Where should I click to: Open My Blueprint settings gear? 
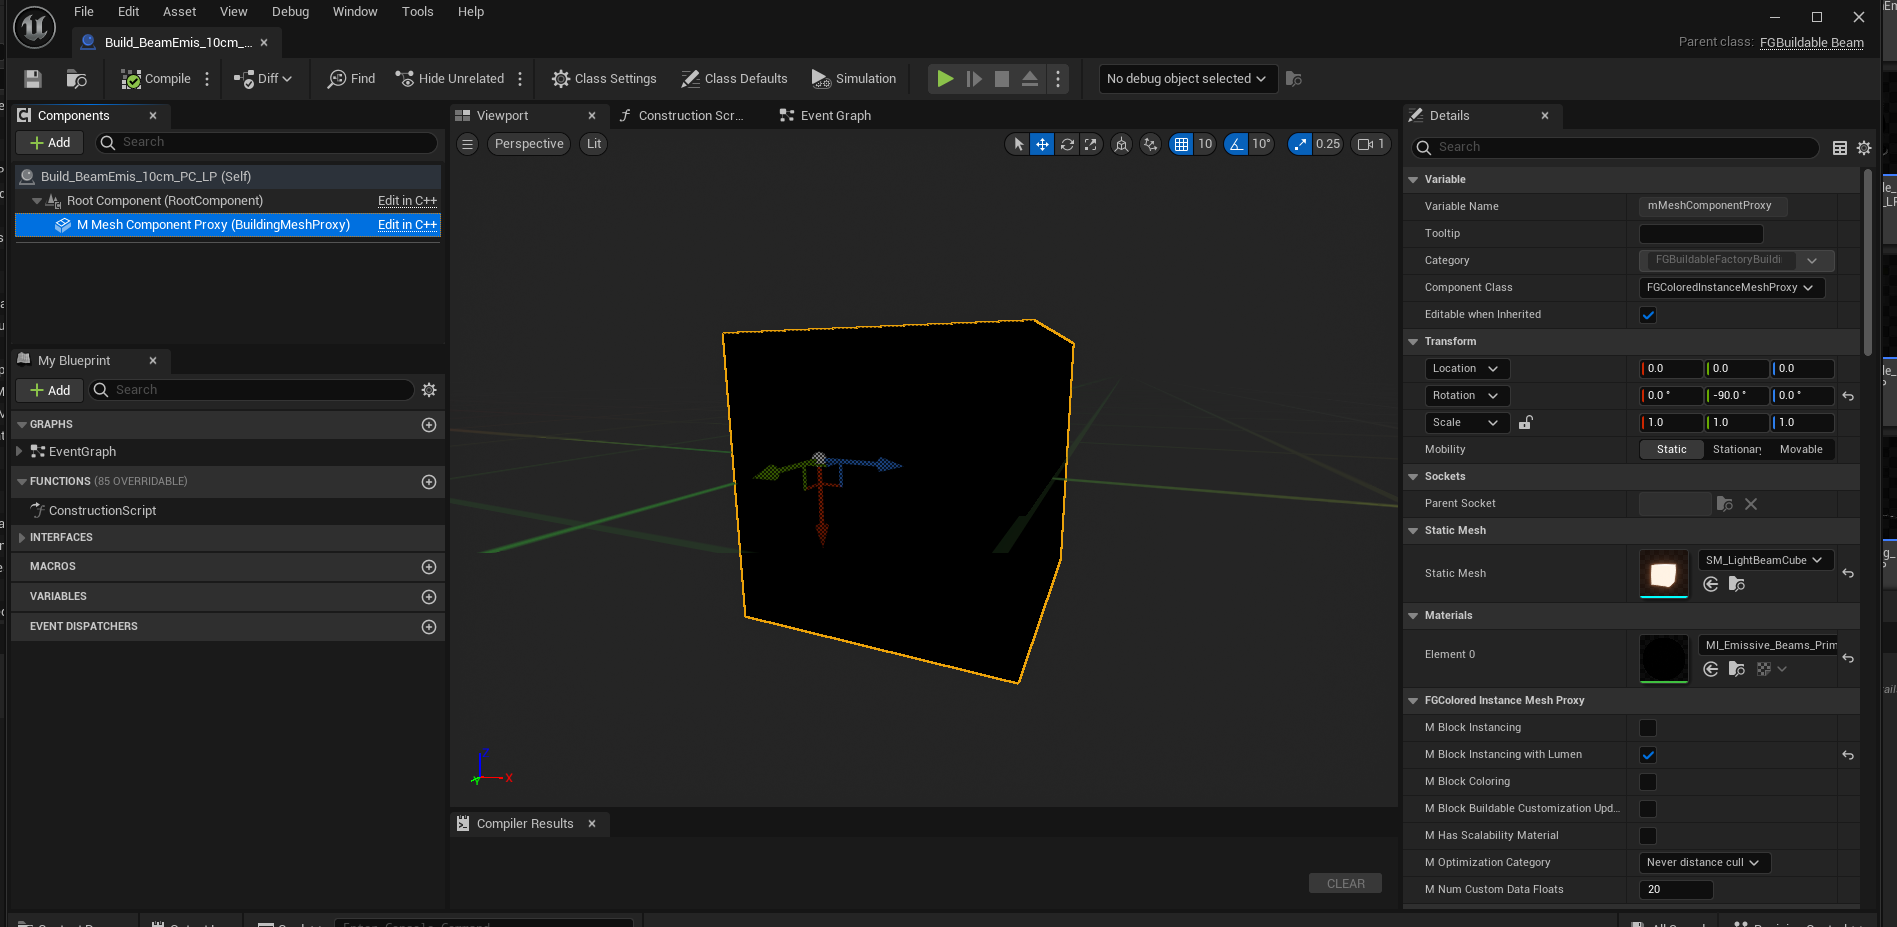tap(429, 390)
